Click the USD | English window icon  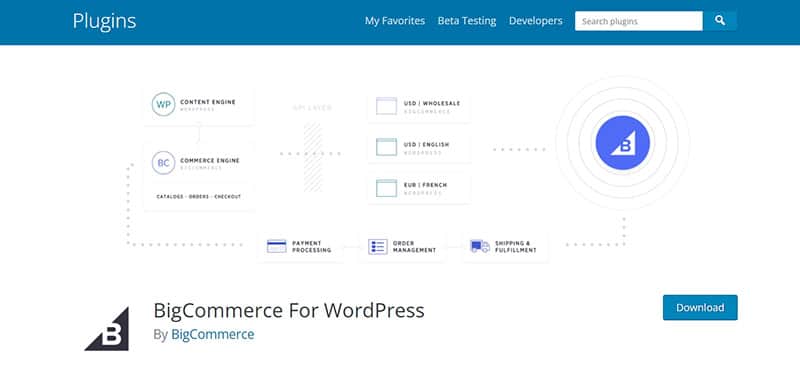click(386, 147)
